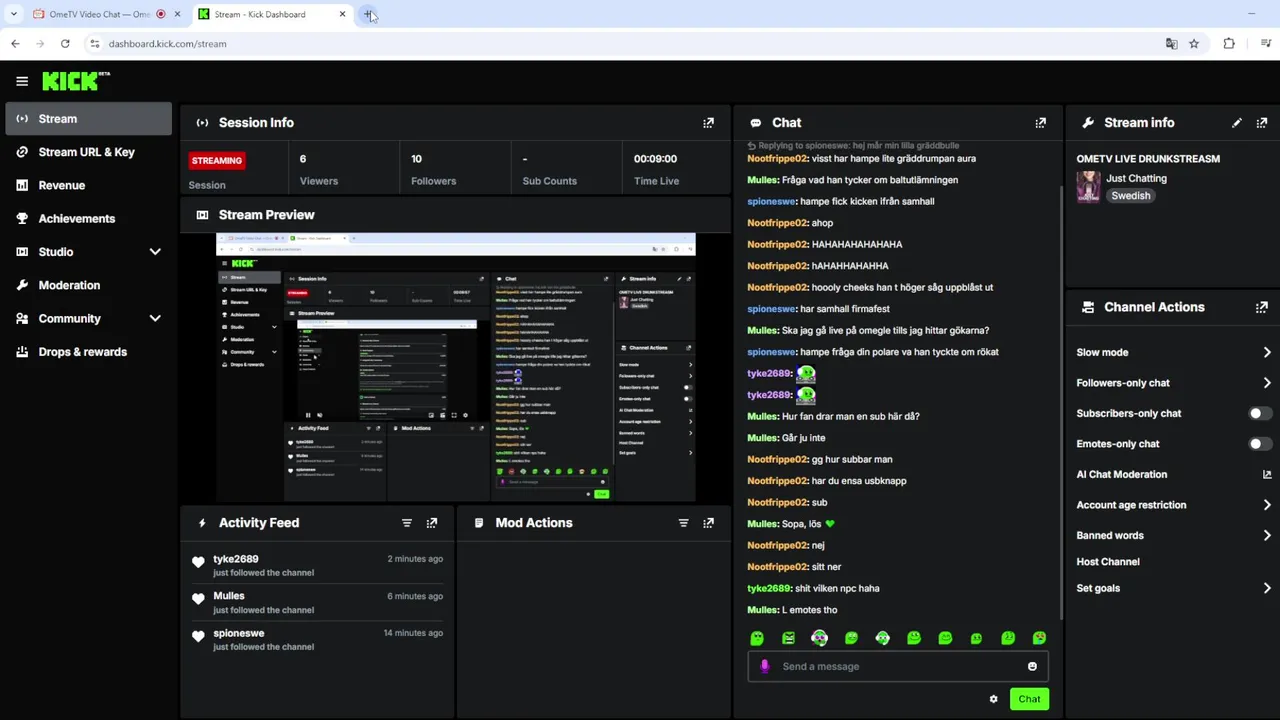Image resolution: width=1280 pixels, height=720 pixels.
Task: Close the Kick Dashboard browser tab
Action: coord(342,14)
